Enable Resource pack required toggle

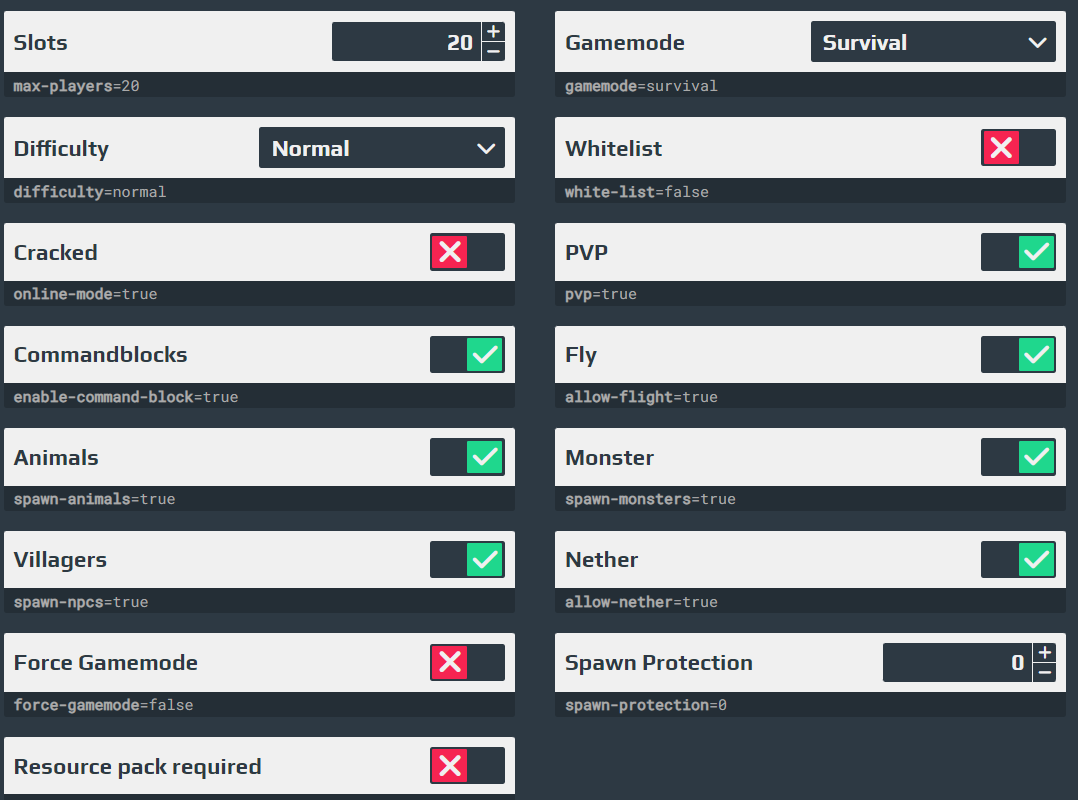pos(468,765)
